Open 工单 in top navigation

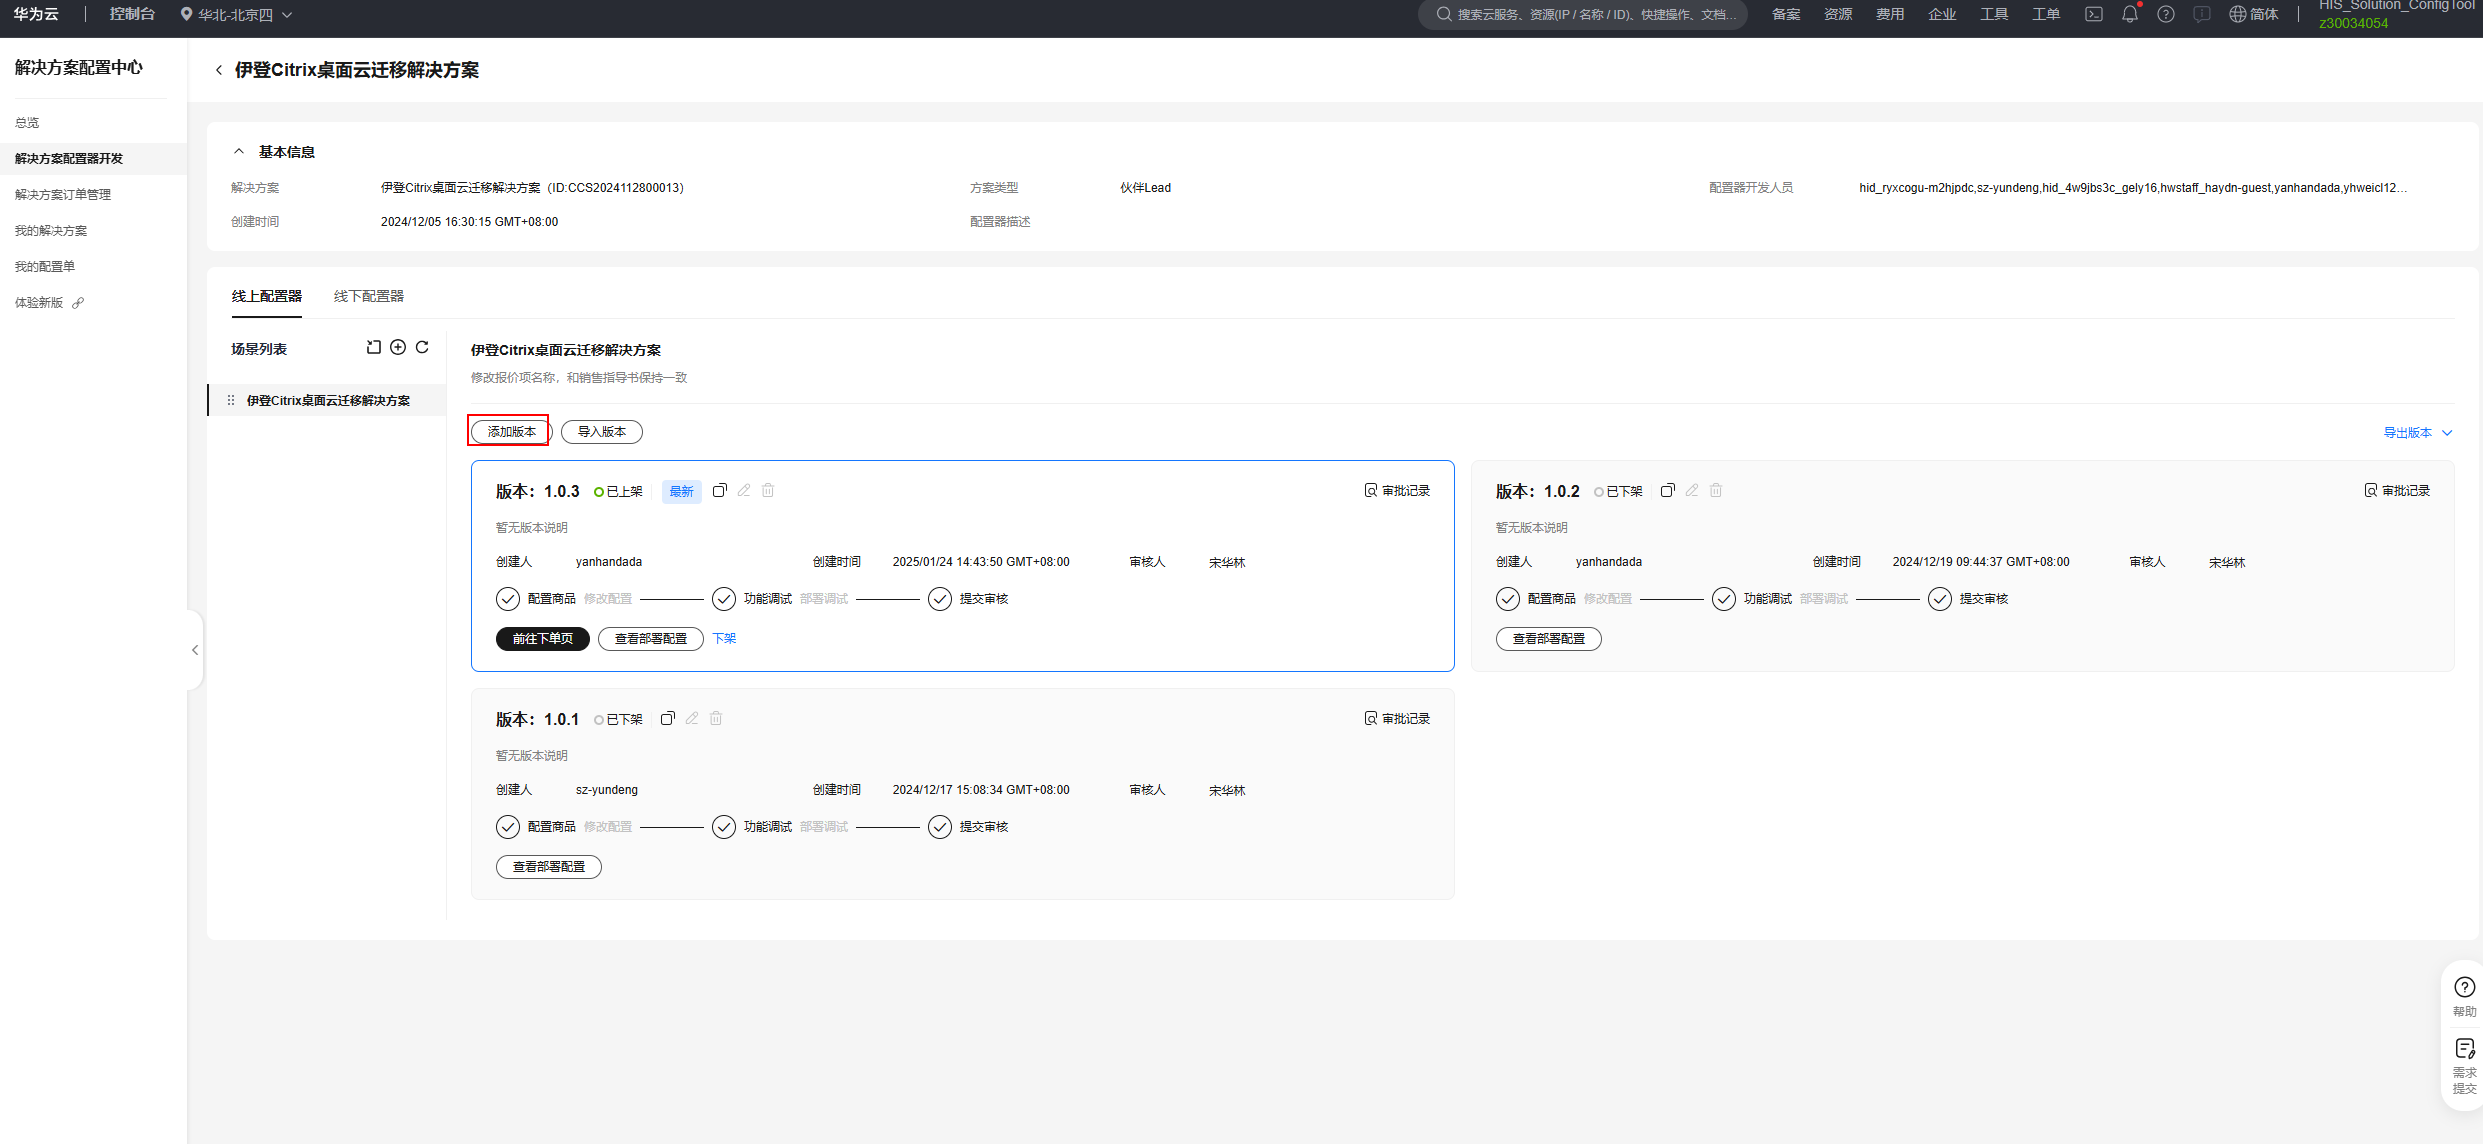[2046, 14]
